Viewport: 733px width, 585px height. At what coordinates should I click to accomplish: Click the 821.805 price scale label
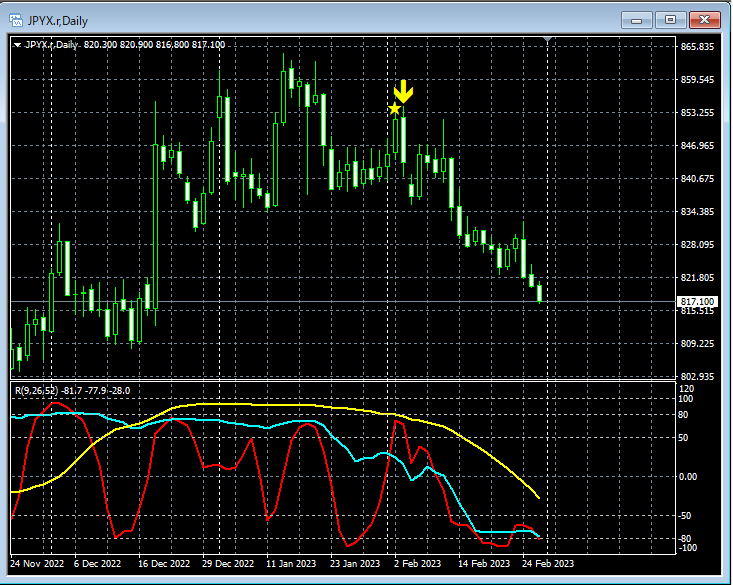pos(697,277)
